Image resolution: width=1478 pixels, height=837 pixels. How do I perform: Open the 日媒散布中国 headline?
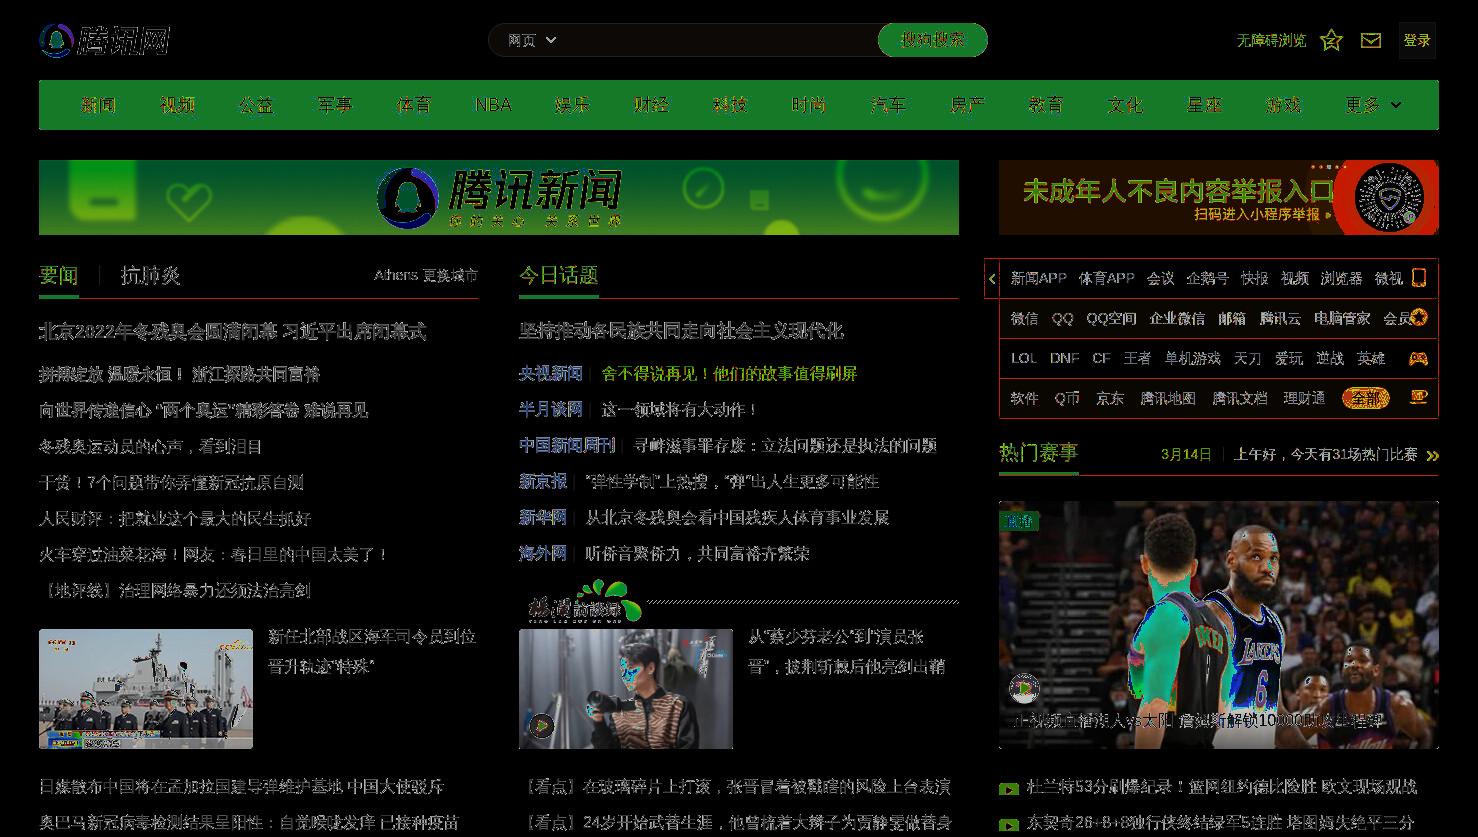pos(242,787)
